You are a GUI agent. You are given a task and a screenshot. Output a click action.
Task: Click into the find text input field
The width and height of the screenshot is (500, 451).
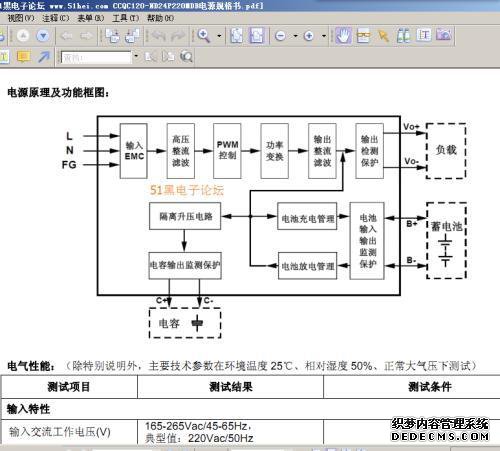click(96, 58)
